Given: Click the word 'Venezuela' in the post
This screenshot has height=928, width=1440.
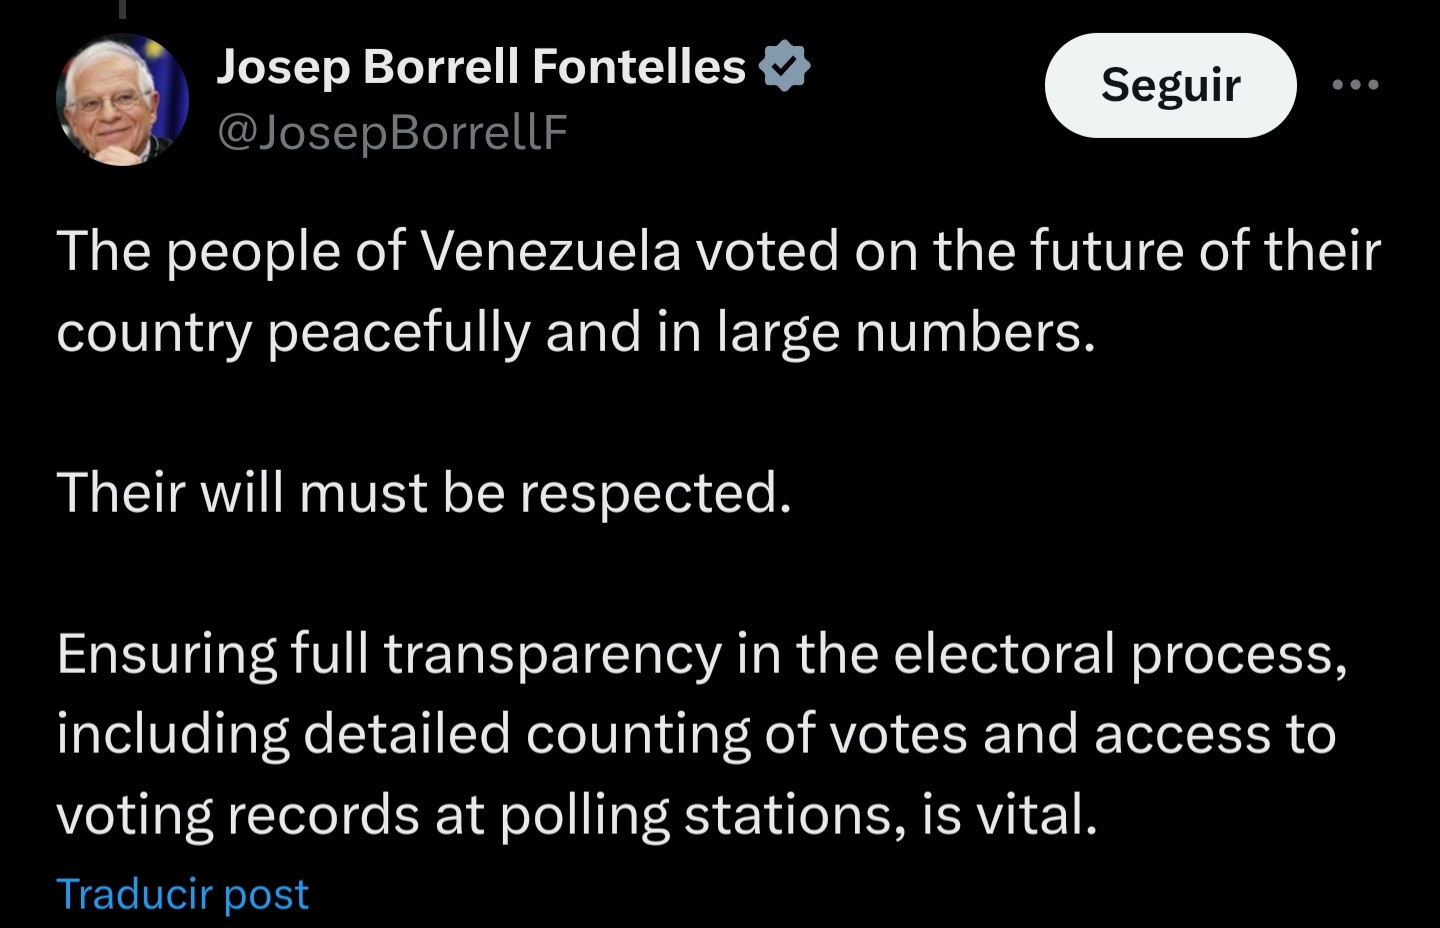Looking at the screenshot, I should click(551, 251).
